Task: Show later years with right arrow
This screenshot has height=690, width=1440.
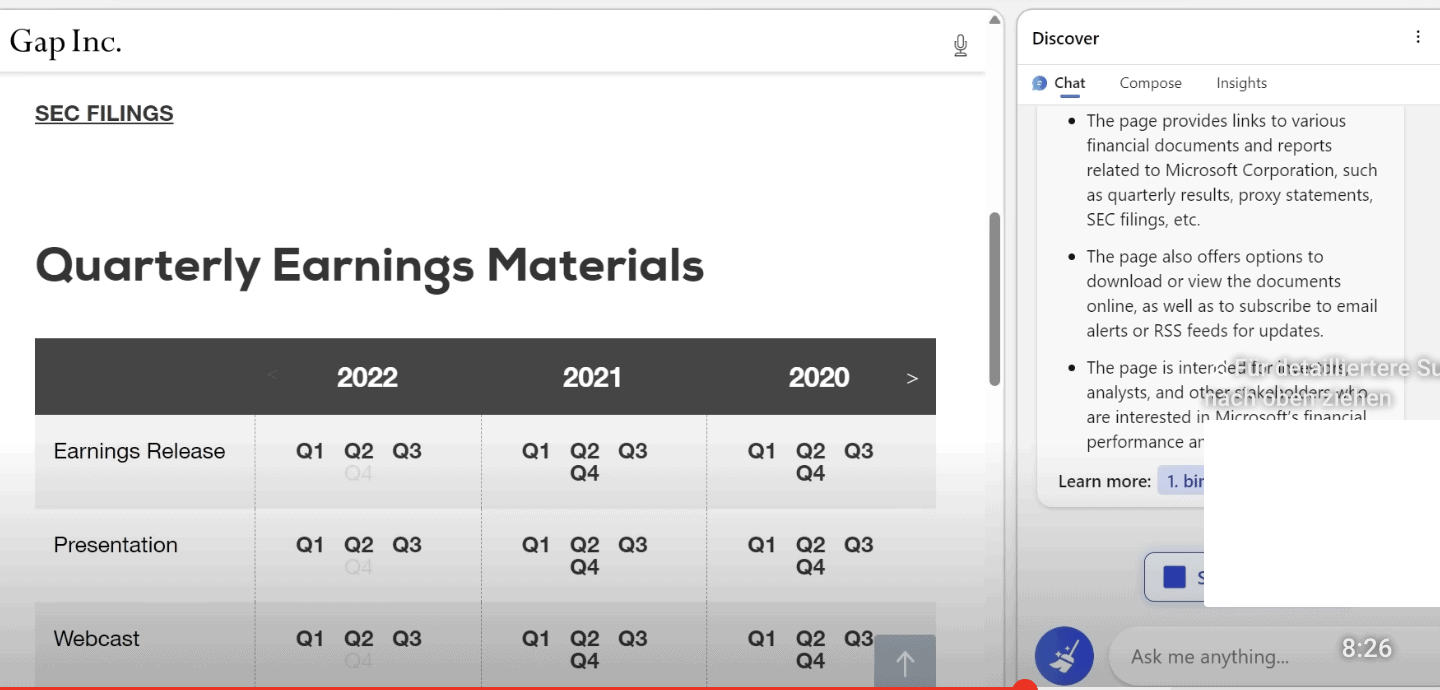Action: 911,378
